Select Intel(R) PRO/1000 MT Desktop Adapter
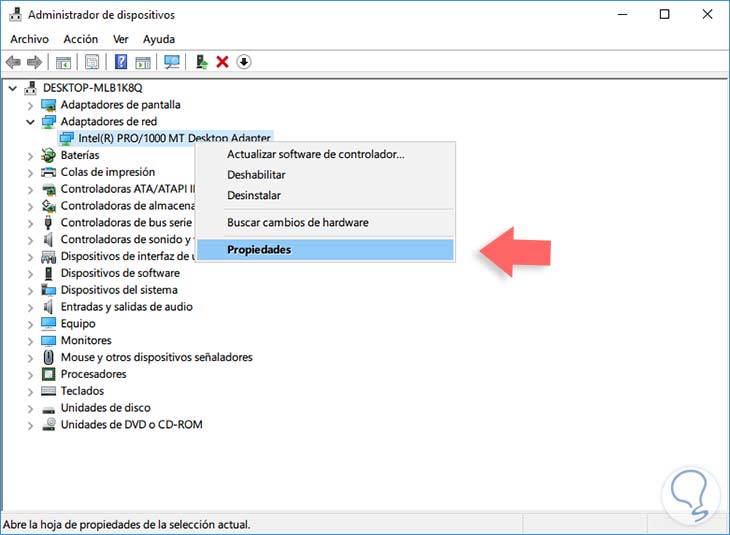Viewport: 730px width, 535px height. (x=174, y=138)
